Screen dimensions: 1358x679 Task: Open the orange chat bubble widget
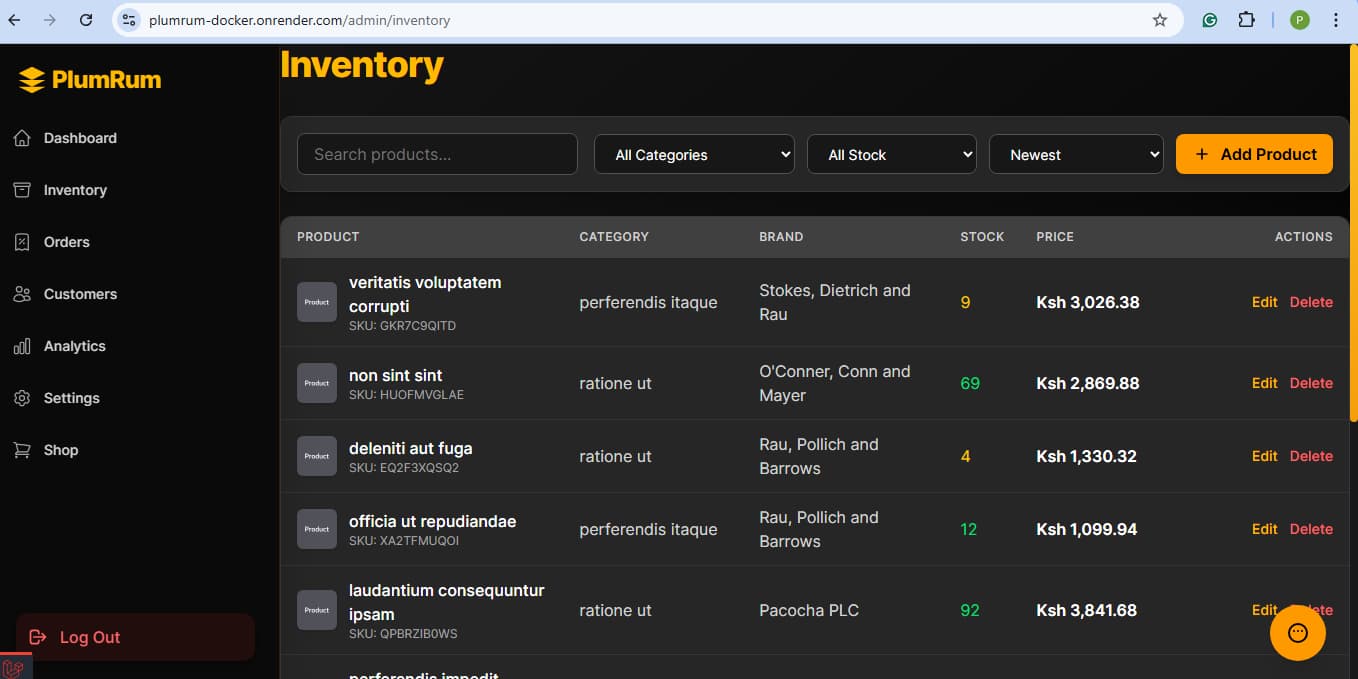(x=1297, y=633)
